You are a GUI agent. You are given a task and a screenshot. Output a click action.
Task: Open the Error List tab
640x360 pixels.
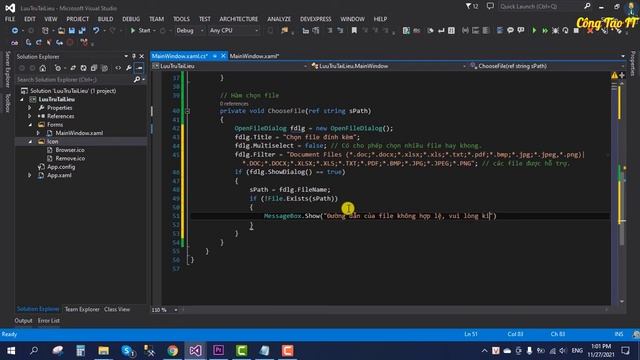click(49, 321)
